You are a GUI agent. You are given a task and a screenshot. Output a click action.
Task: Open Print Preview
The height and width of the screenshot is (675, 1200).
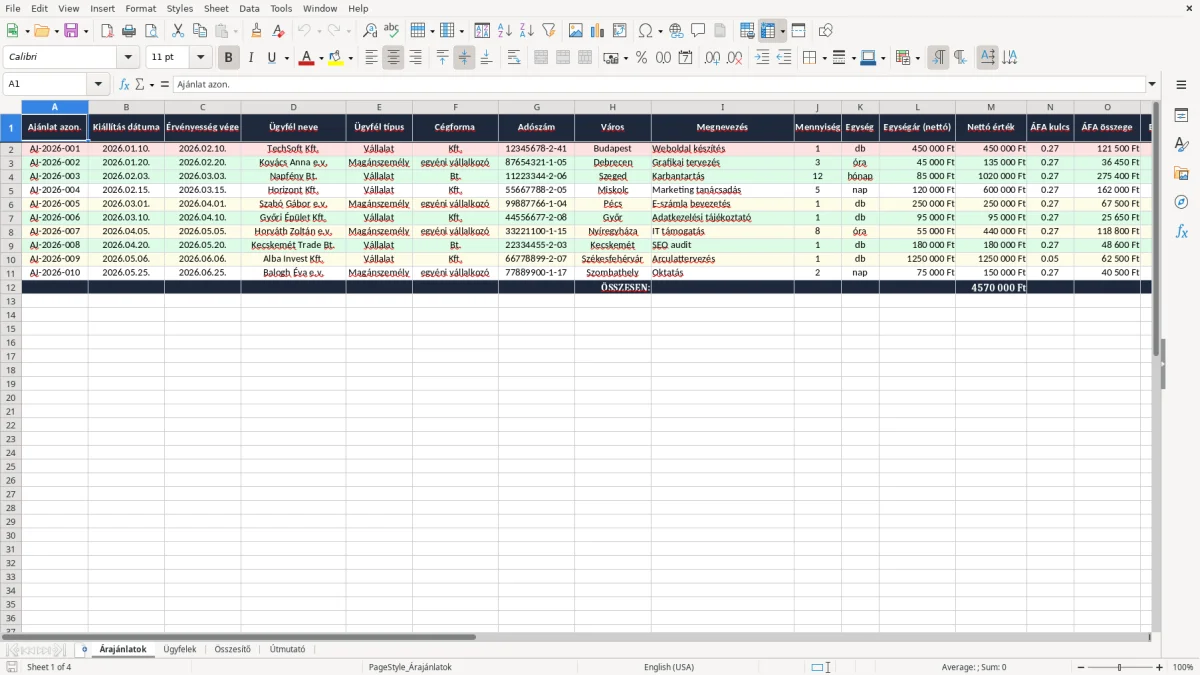pos(151,31)
